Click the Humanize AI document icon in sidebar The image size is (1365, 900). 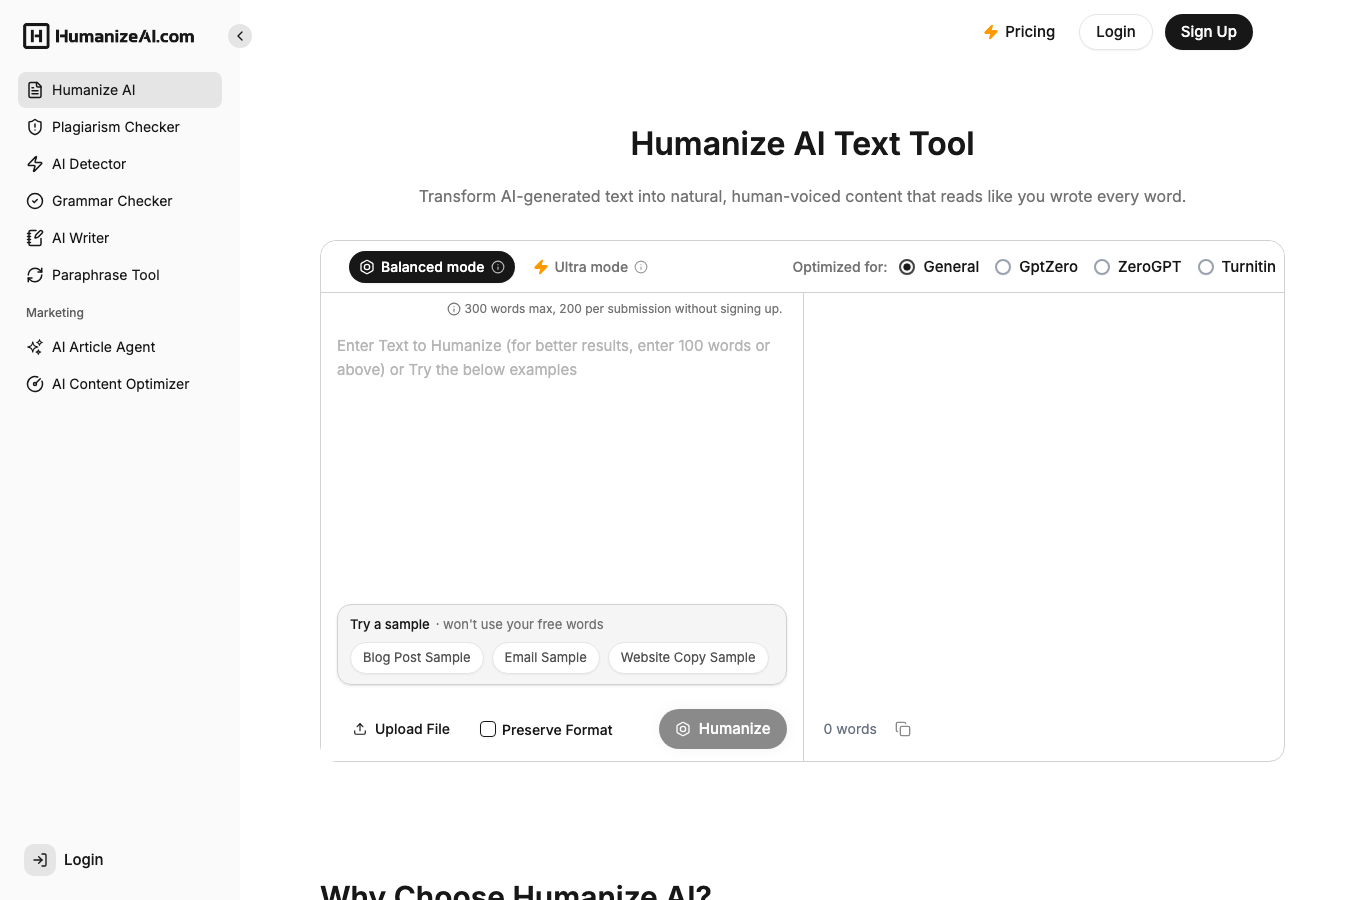(35, 90)
